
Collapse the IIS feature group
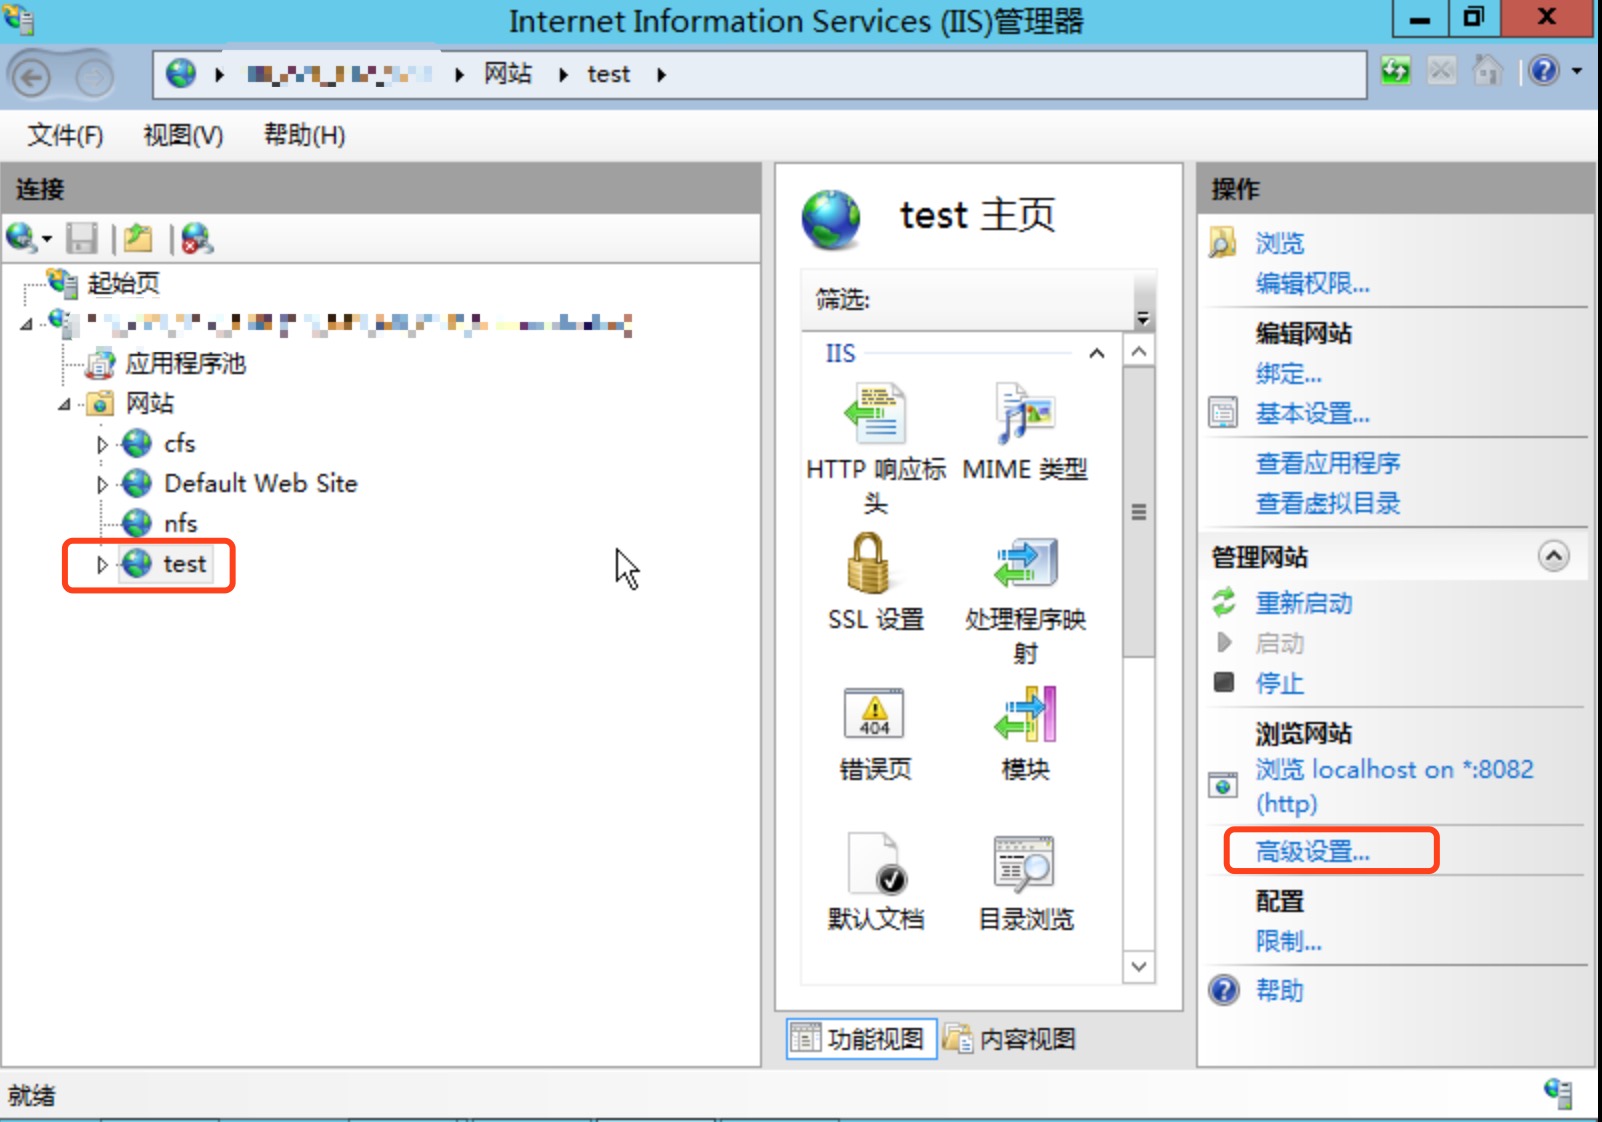tap(1097, 353)
